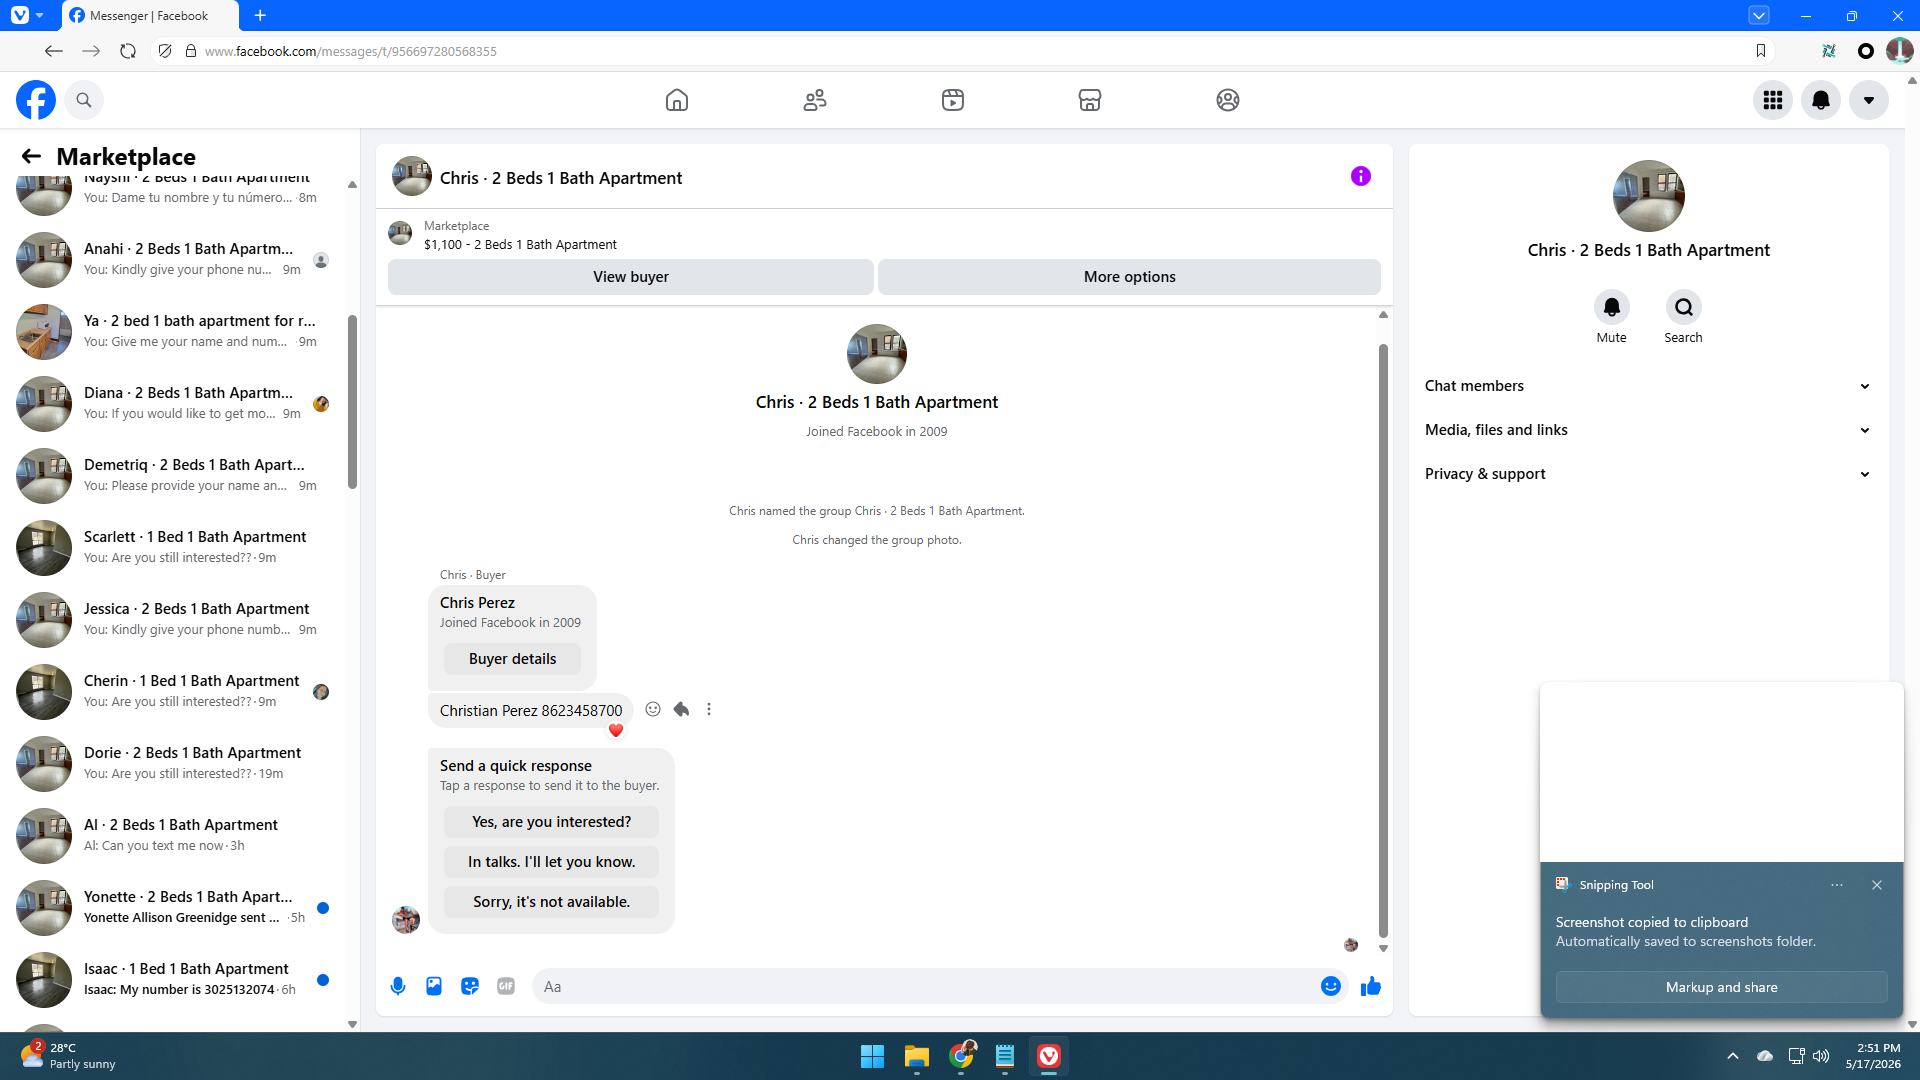
Task: Open the Friends icon in top navigation
Action: (x=815, y=100)
